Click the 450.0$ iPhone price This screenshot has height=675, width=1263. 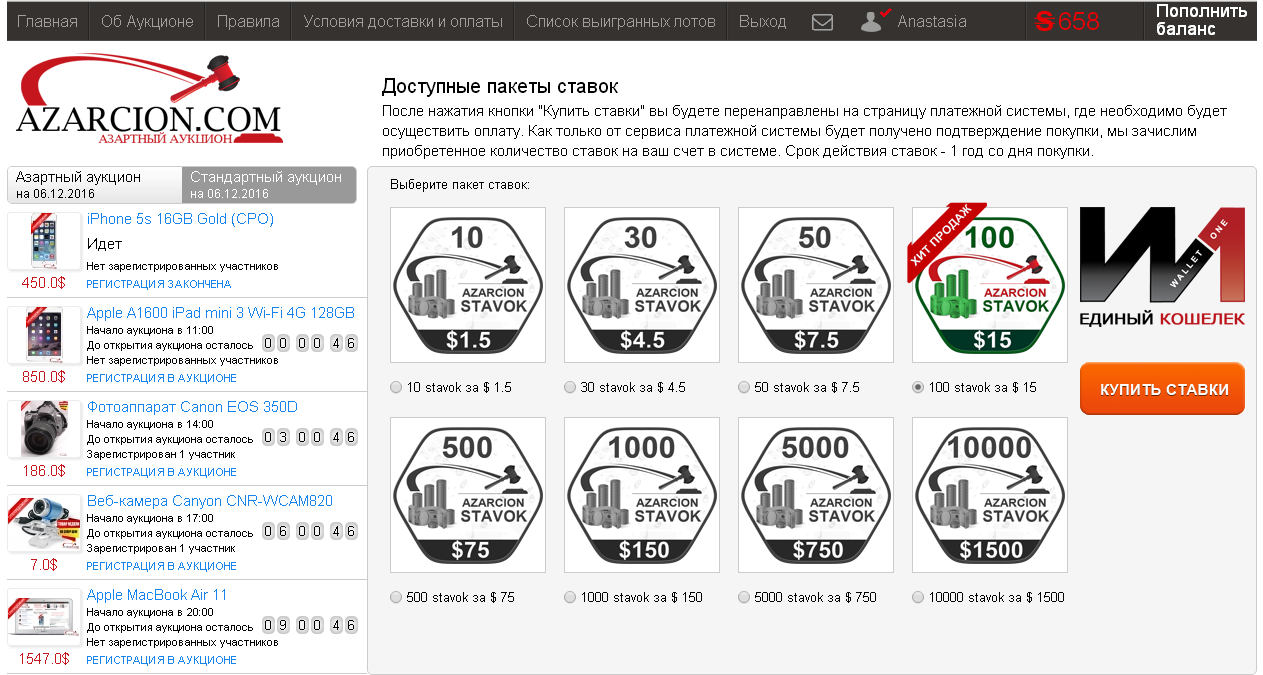coord(44,282)
